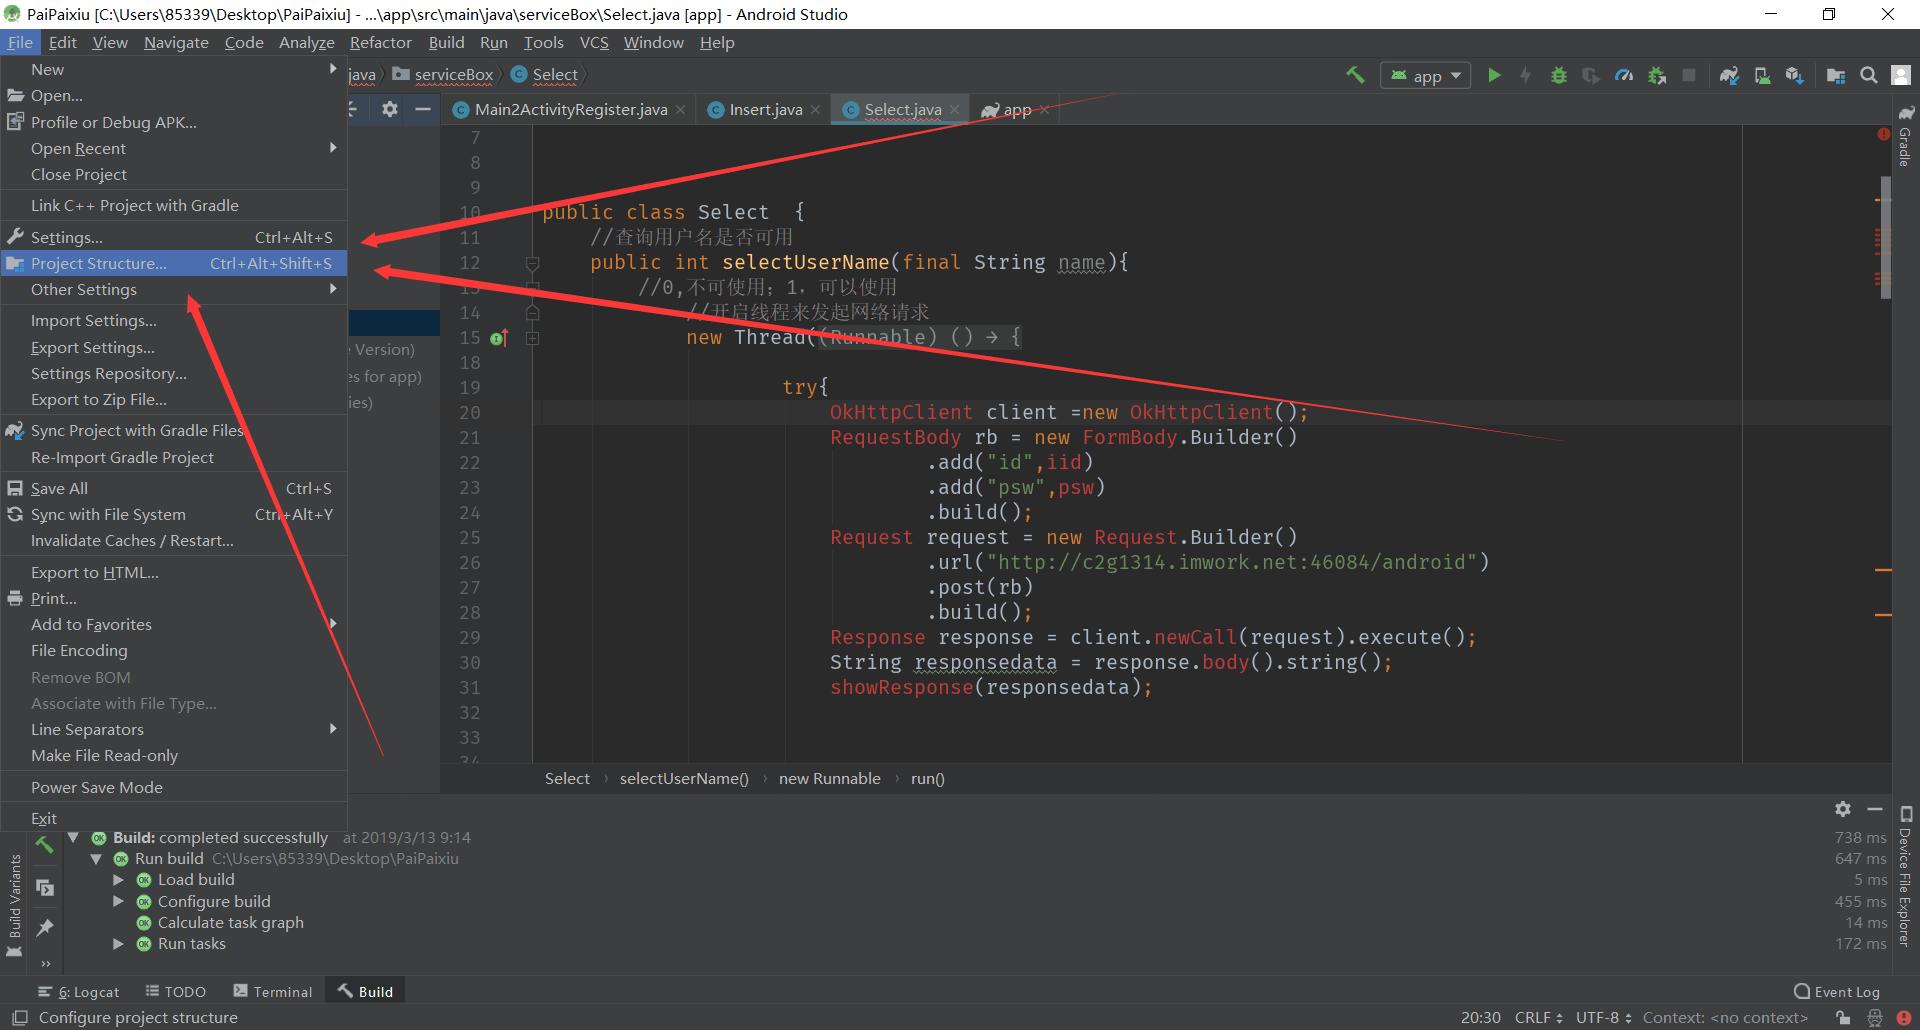The width and height of the screenshot is (1920, 1030).
Task: Click the user account avatar icon
Action: pyautogui.click(x=1901, y=75)
